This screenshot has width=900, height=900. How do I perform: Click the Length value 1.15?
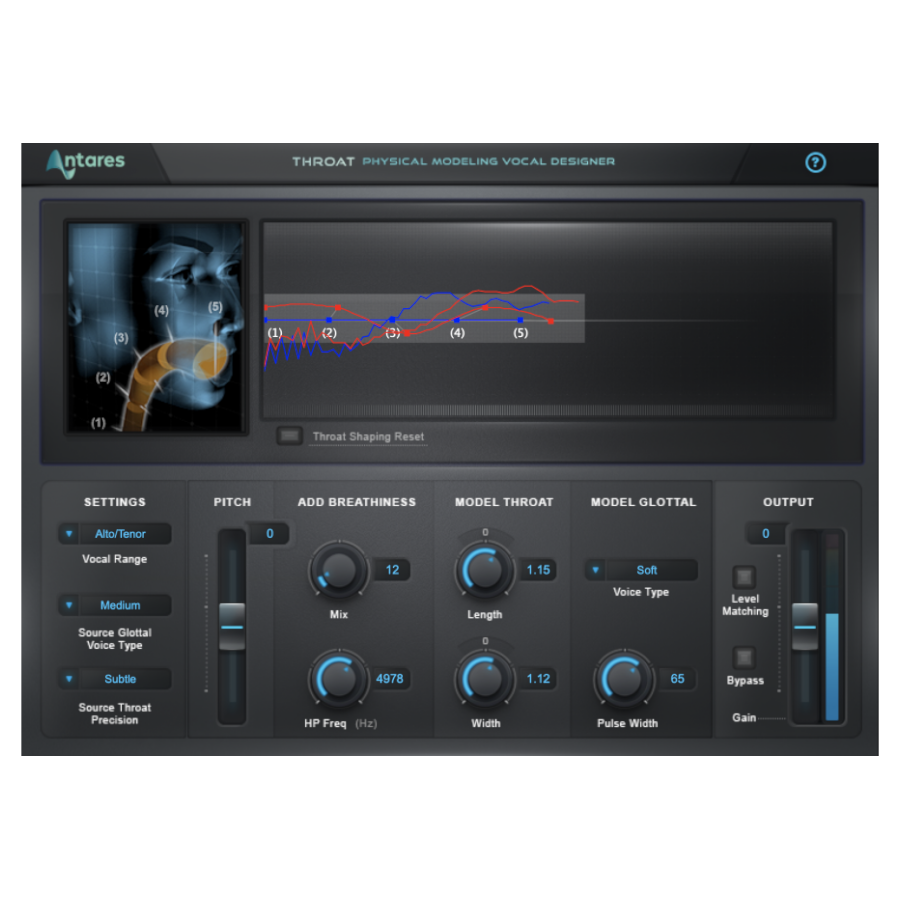click(x=538, y=570)
